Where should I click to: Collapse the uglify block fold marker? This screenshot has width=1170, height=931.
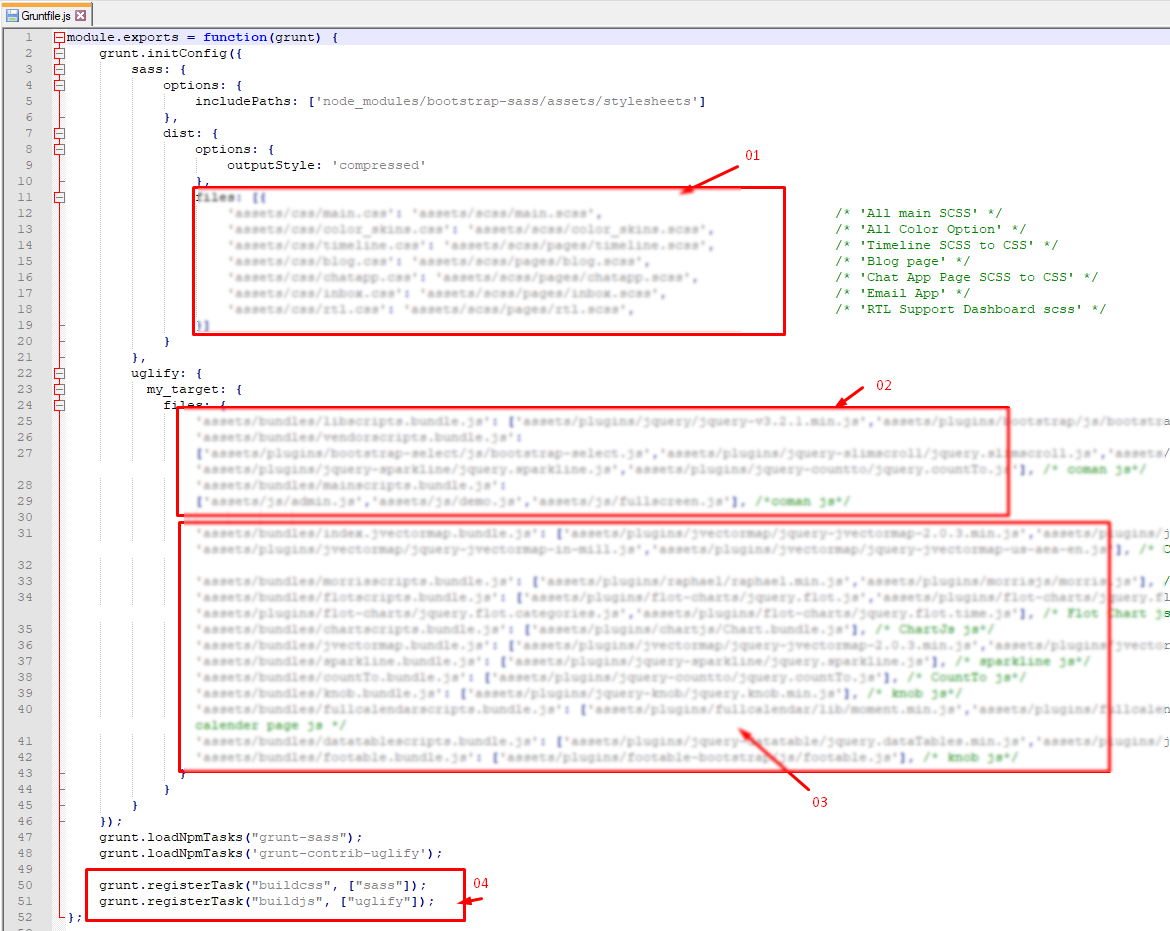coord(59,373)
